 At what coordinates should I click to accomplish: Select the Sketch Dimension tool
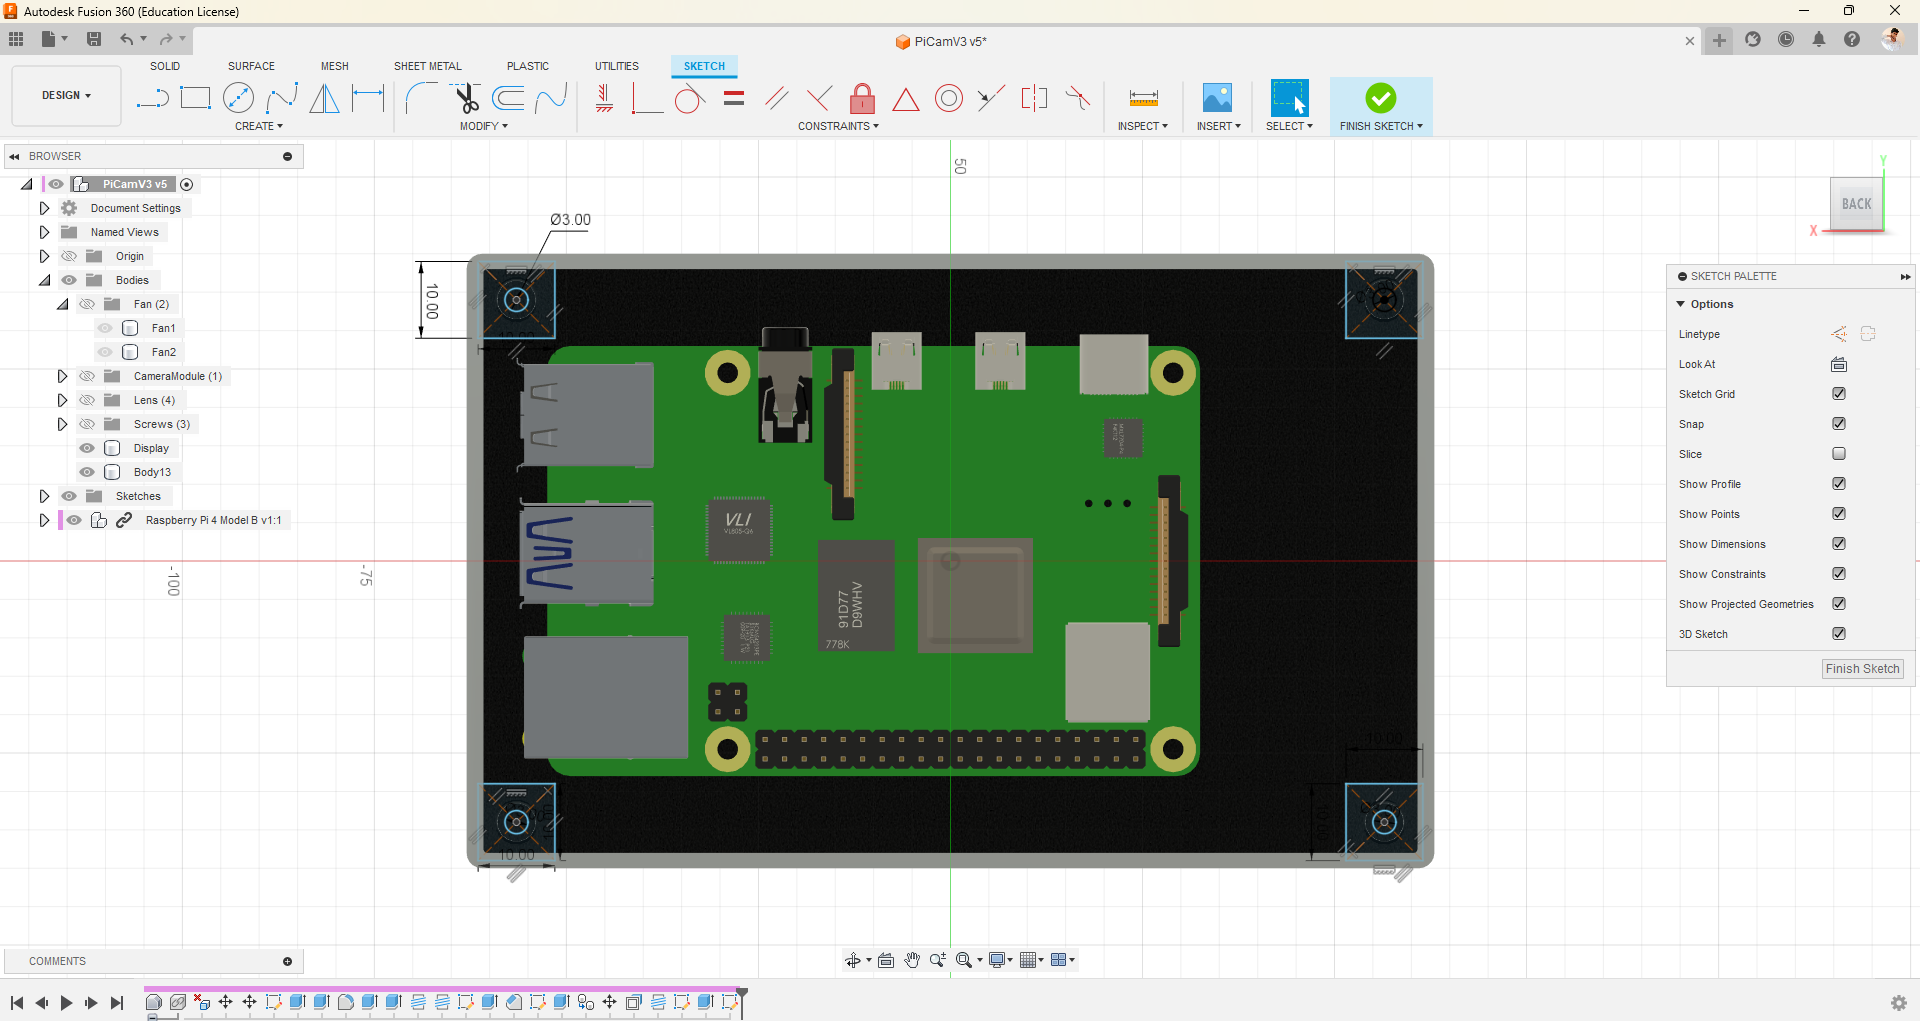[x=368, y=98]
